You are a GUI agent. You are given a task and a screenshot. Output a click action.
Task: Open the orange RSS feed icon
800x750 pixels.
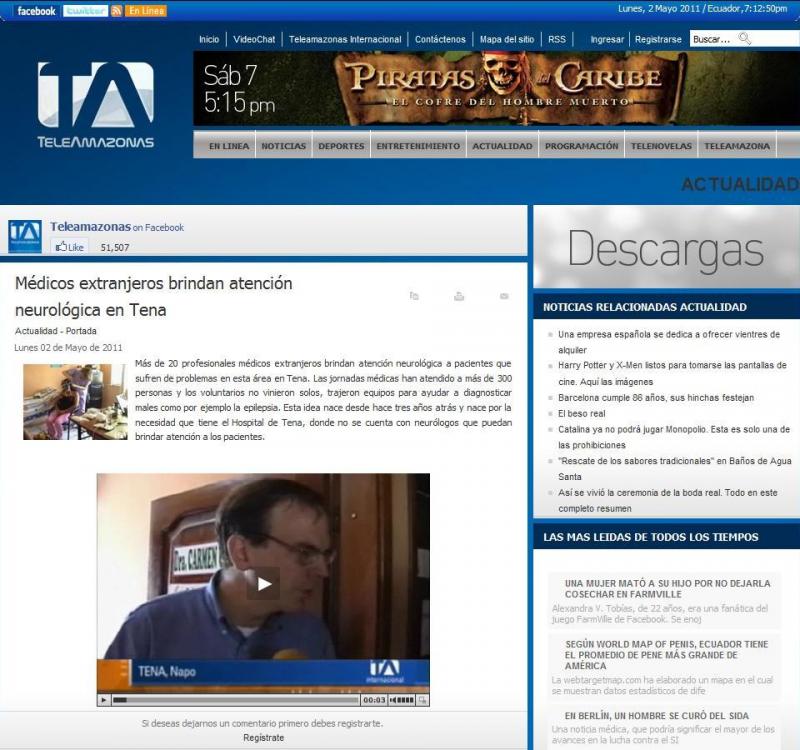(x=116, y=10)
